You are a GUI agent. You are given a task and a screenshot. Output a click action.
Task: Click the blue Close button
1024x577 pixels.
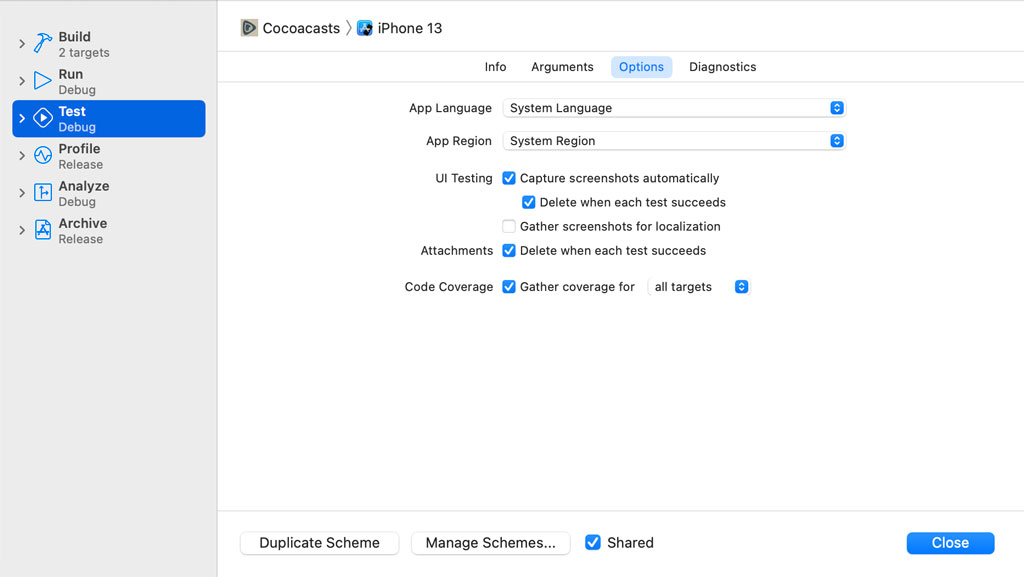950,542
